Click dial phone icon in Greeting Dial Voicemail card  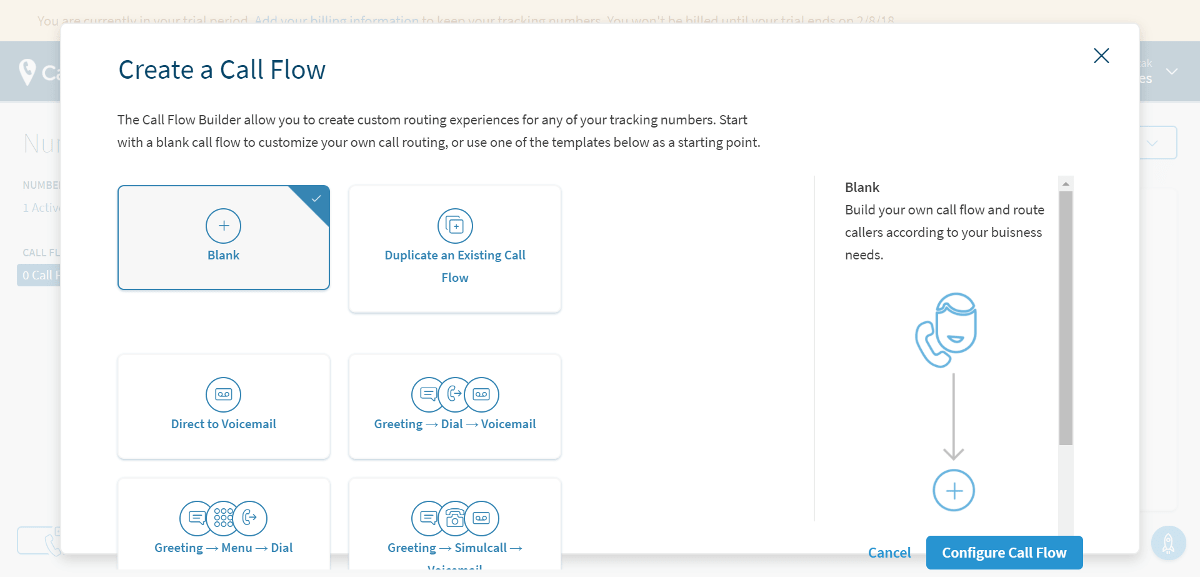[x=455, y=394]
